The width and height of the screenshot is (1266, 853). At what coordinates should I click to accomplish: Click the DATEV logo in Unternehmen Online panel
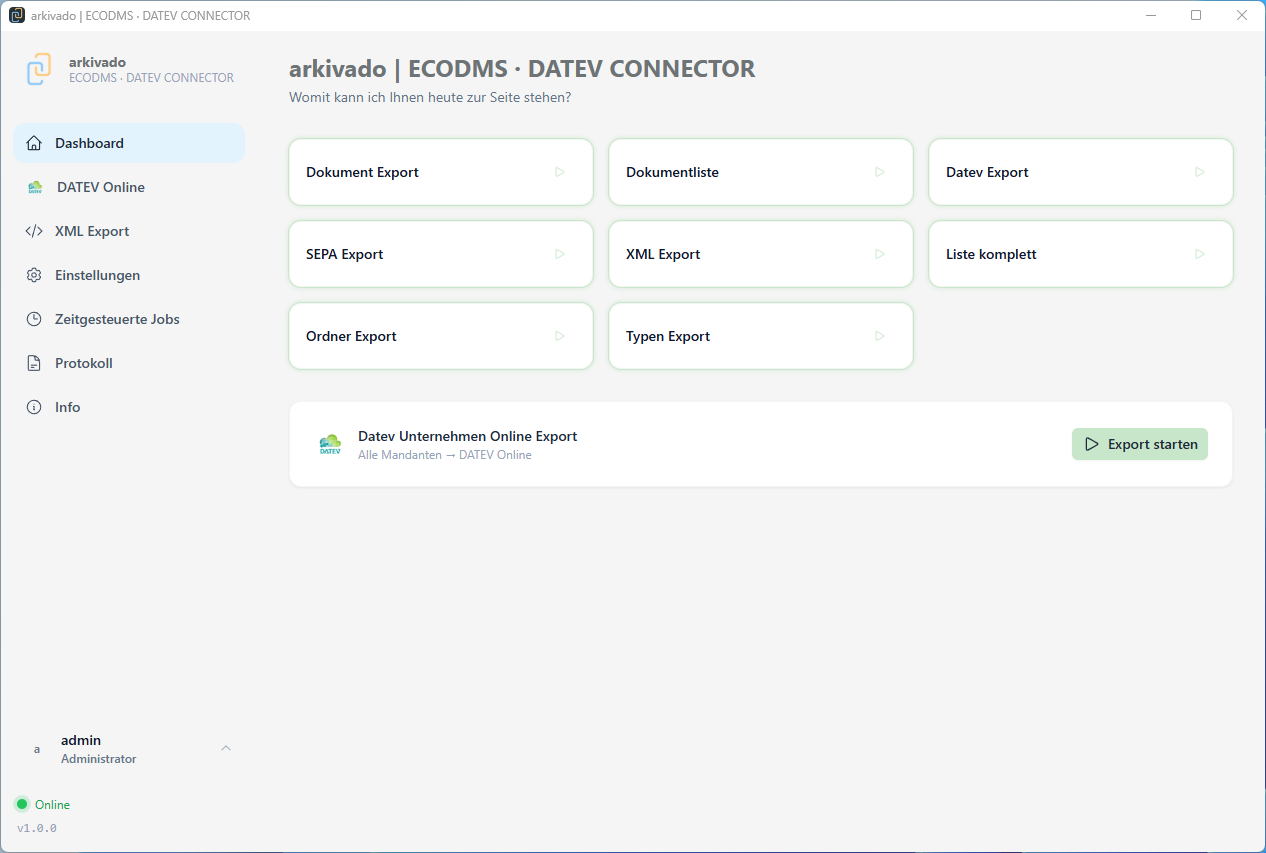pos(330,445)
